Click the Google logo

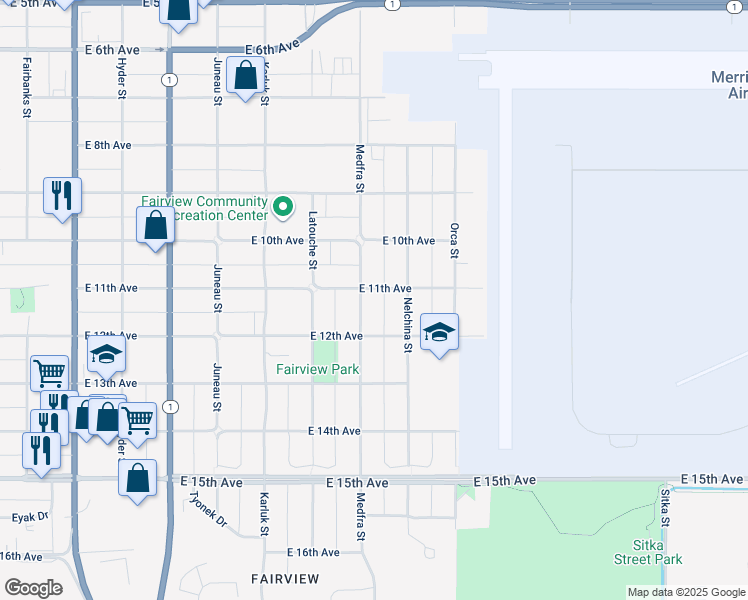tap(32, 588)
